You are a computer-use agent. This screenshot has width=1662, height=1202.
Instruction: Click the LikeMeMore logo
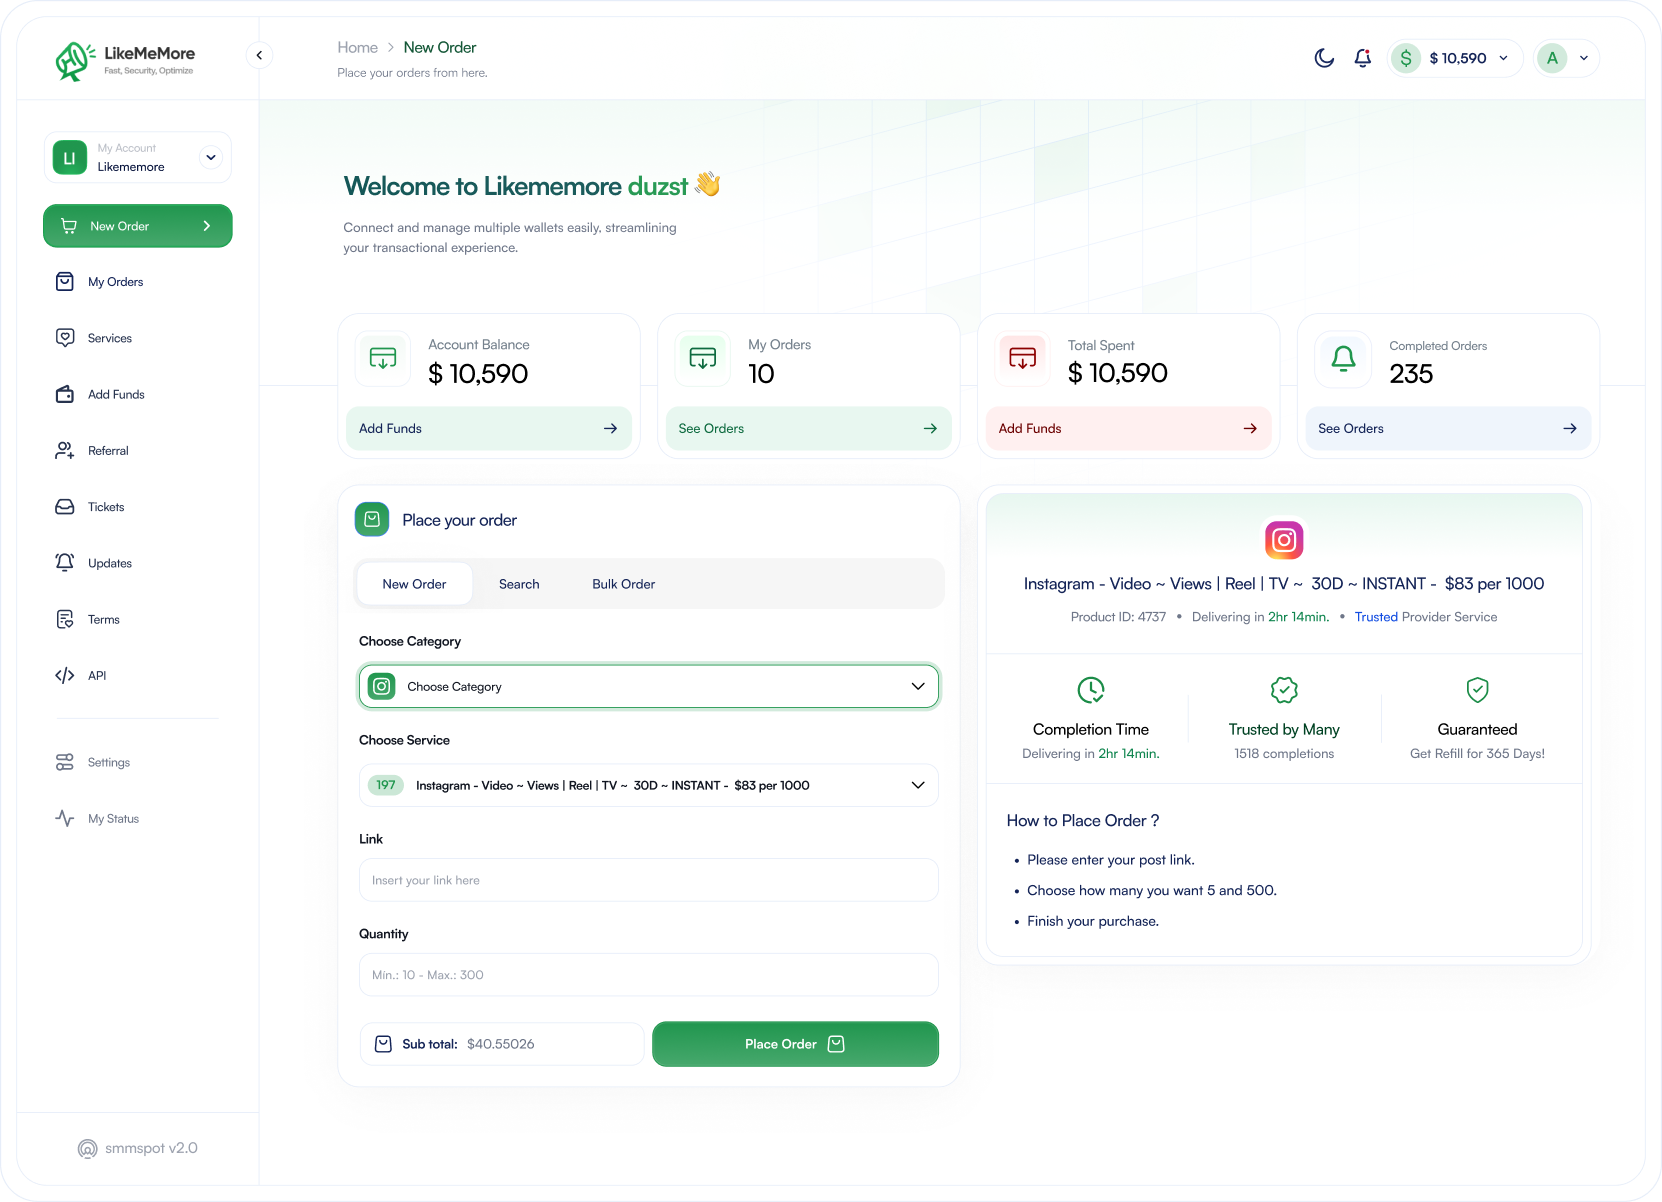pos(125,60)
